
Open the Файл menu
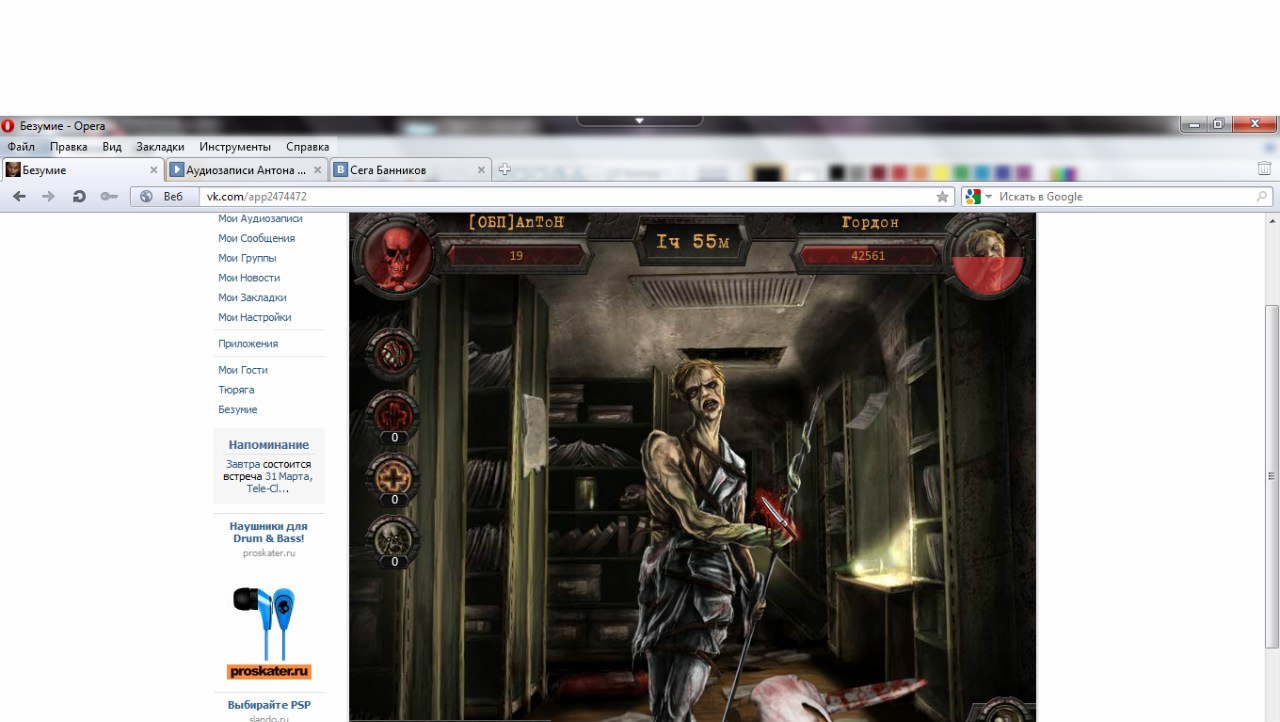(x=21, y=146)
